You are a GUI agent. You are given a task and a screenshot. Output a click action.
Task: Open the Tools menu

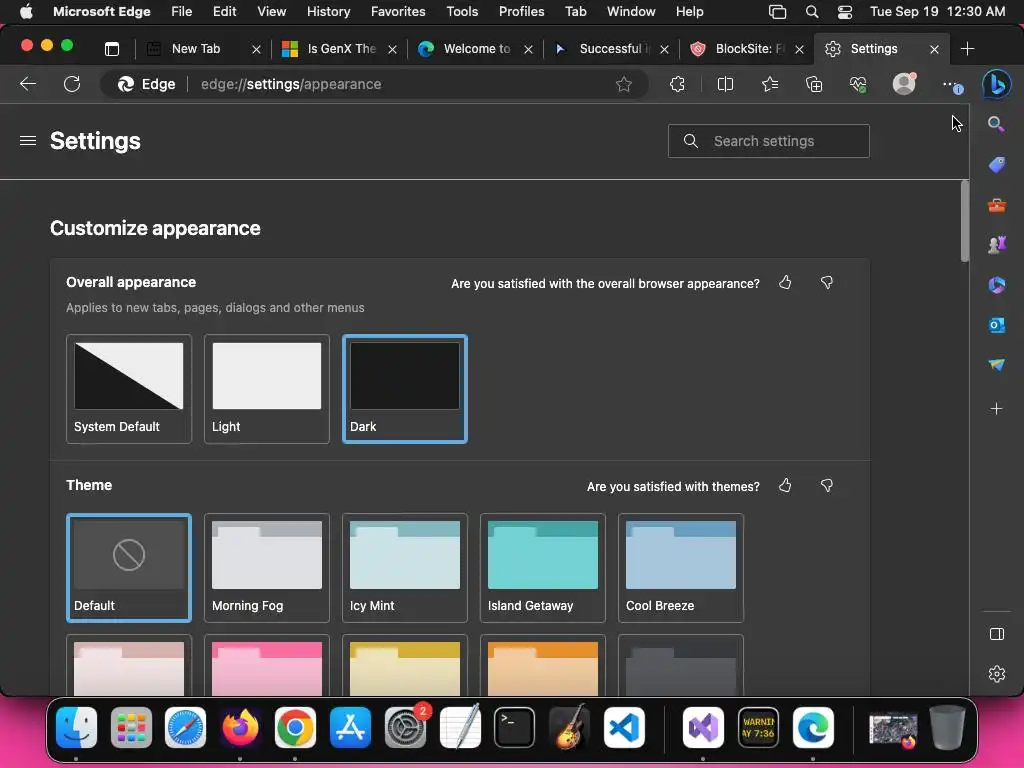(462, 12)
